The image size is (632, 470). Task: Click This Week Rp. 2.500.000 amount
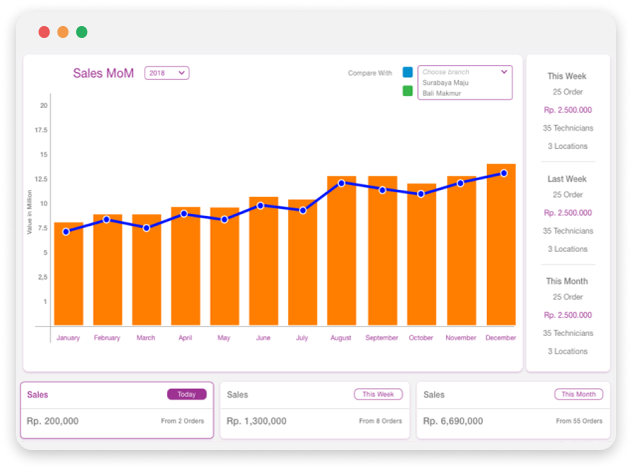coord(567,110)
